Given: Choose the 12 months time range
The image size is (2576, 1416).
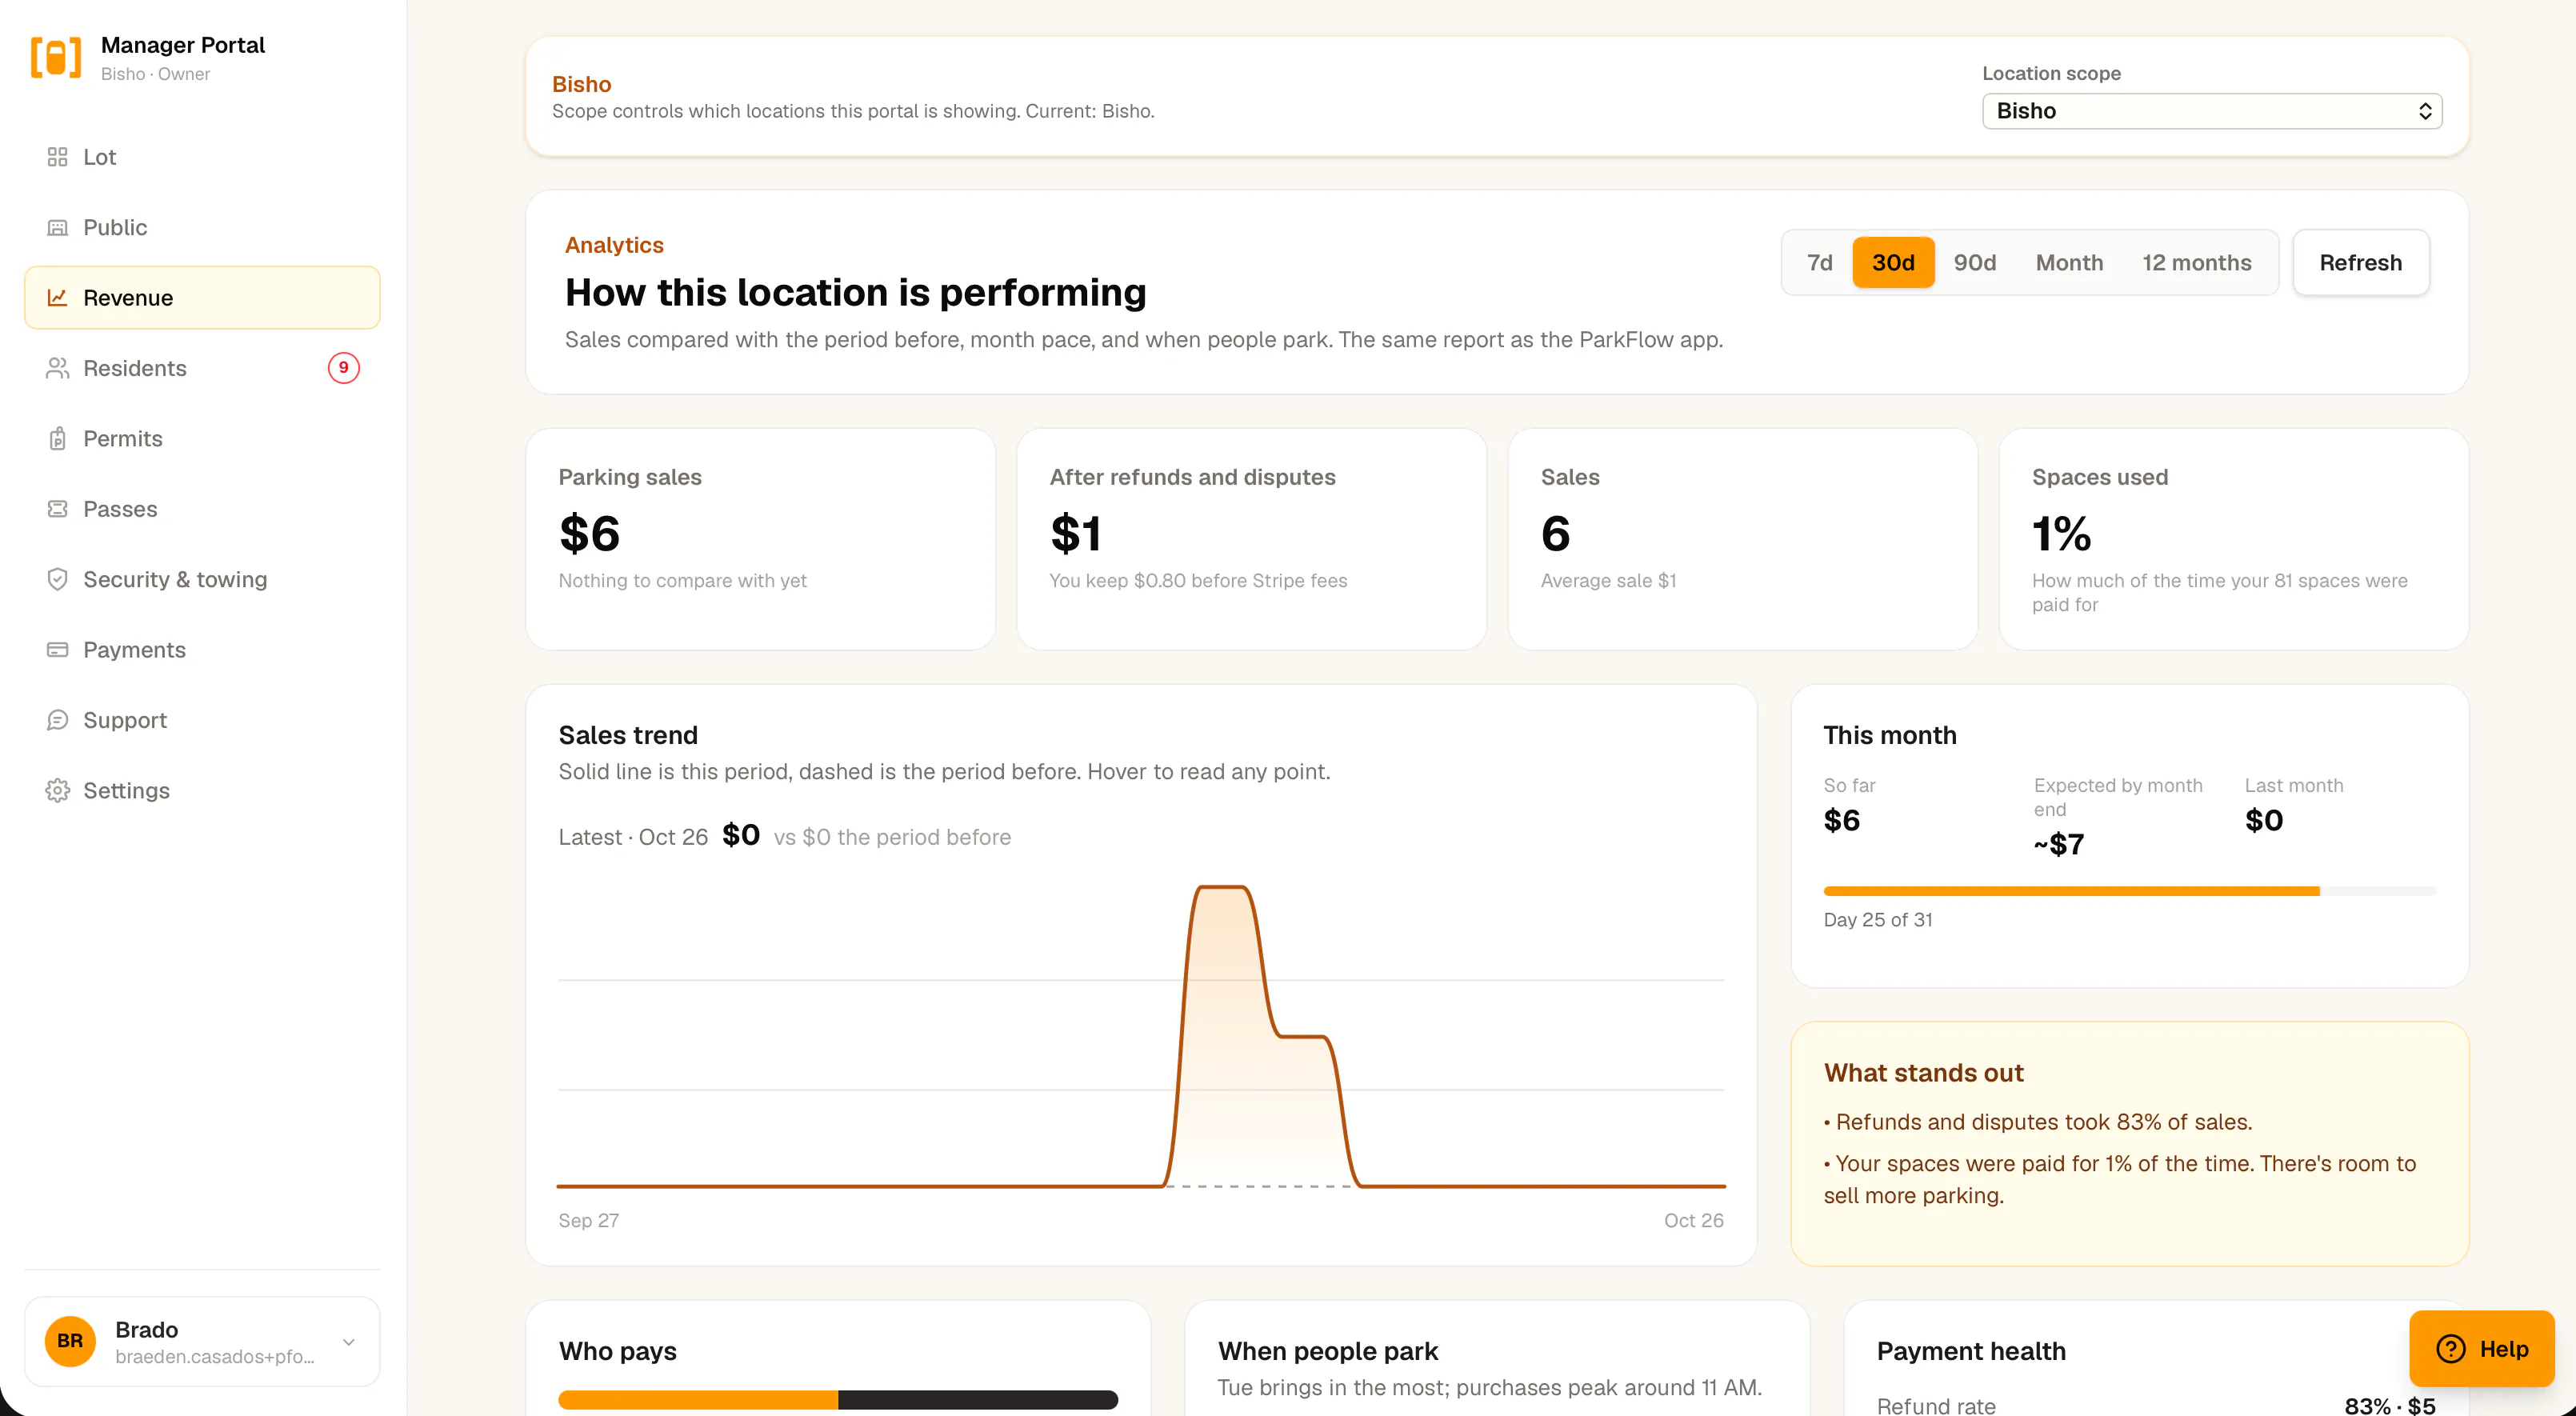Looking at the screenshot, I should (x=2196, y=262).
